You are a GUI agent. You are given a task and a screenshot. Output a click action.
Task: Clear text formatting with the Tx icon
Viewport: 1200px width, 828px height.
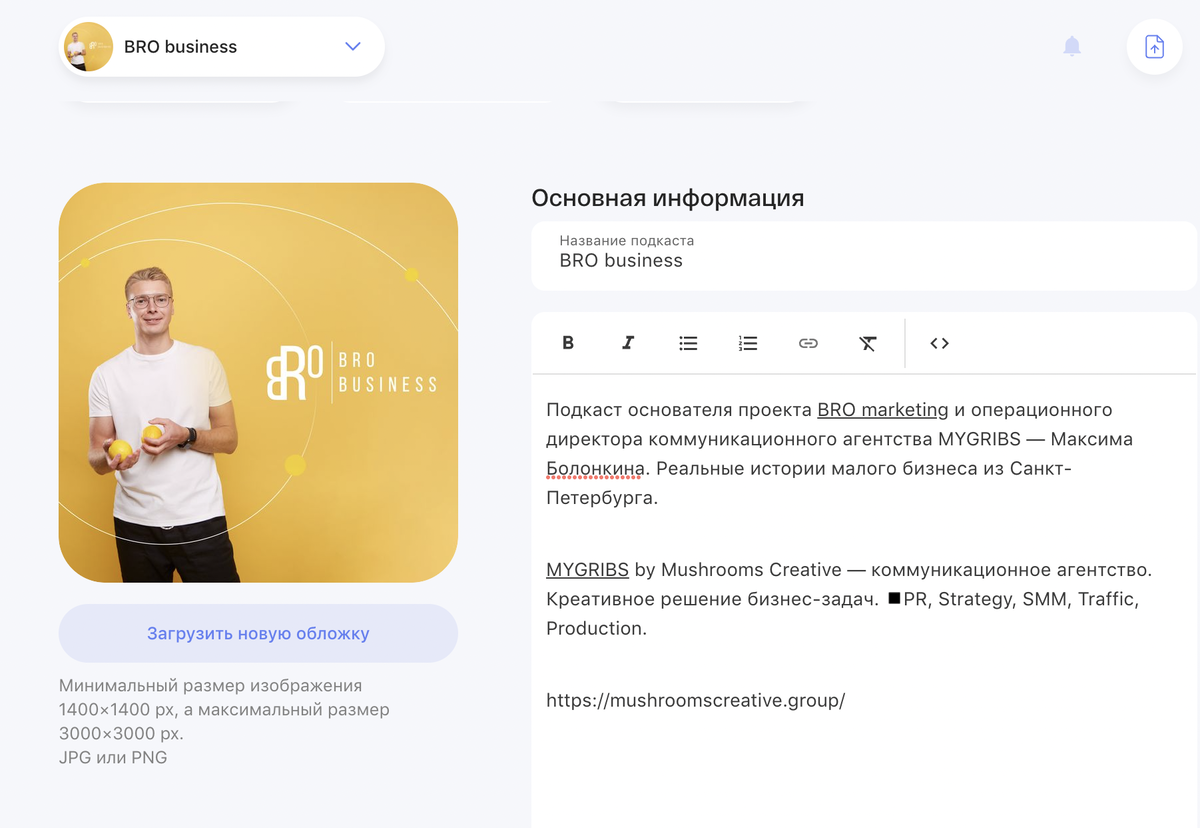click(x=868, y=343)
